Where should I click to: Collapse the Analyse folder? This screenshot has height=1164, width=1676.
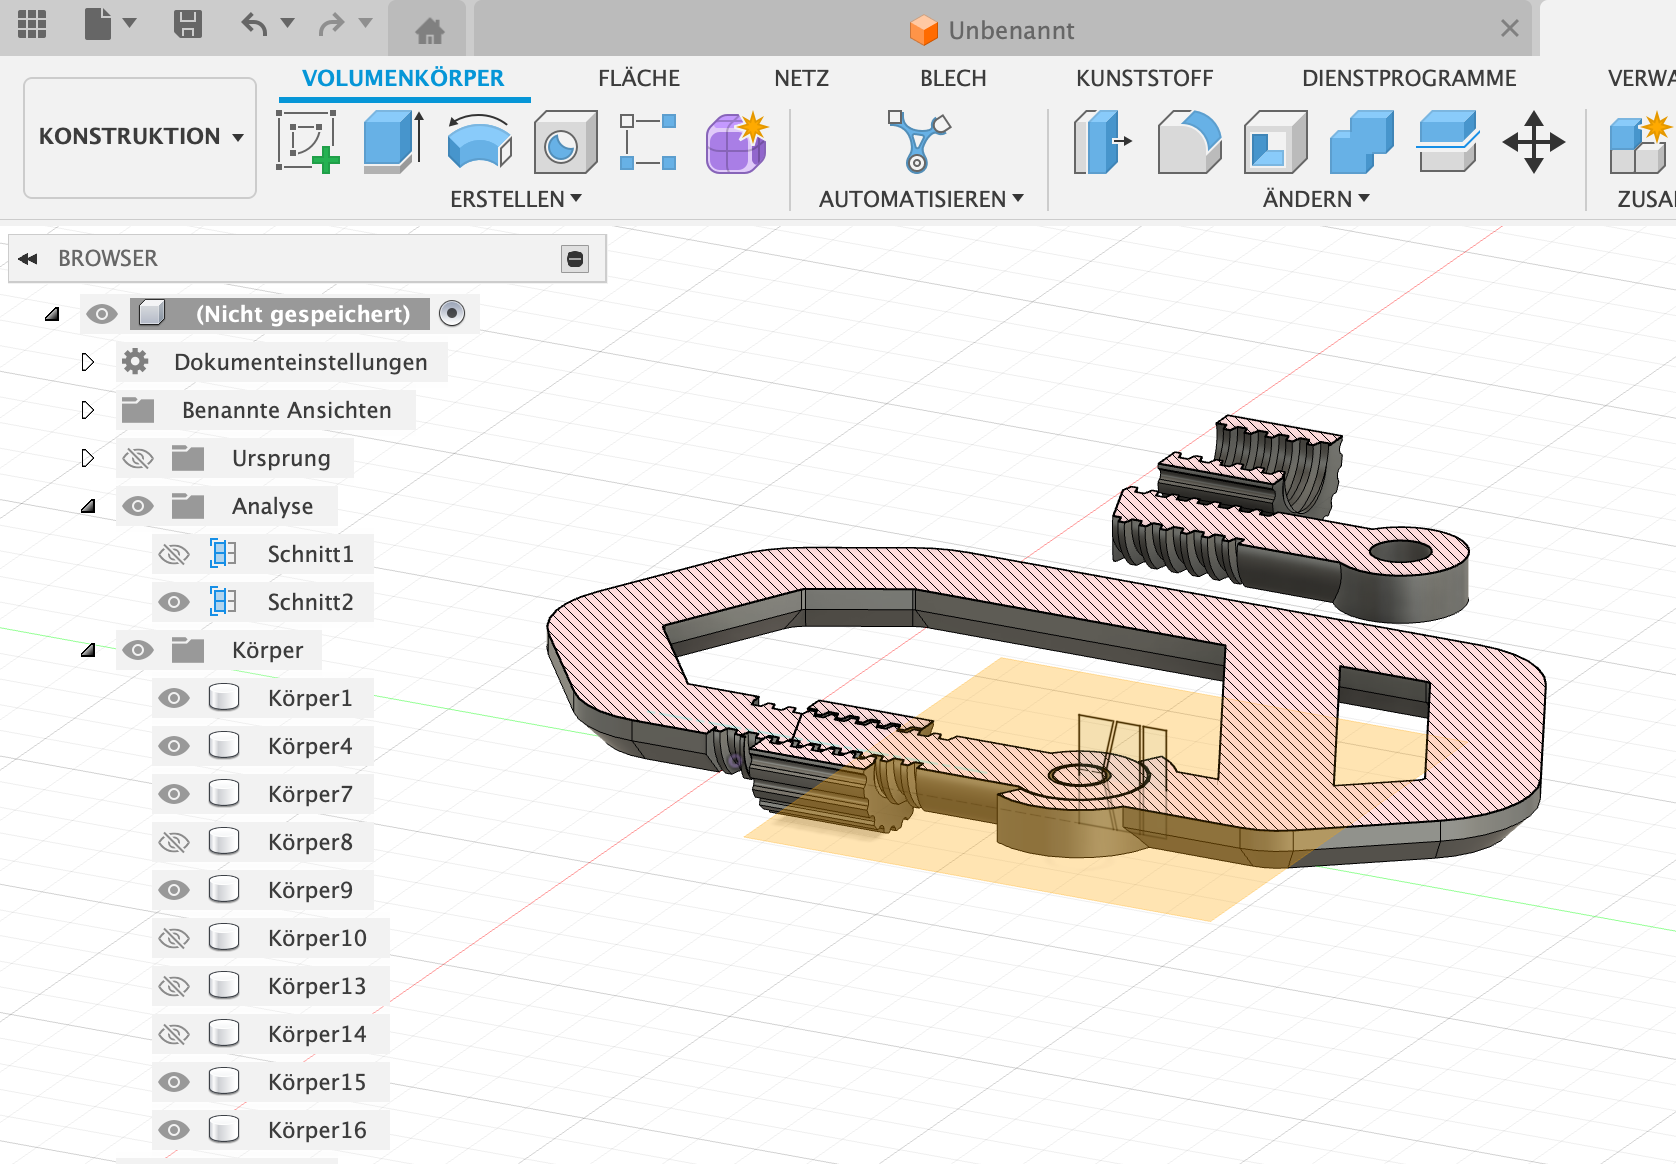(88, 506)
